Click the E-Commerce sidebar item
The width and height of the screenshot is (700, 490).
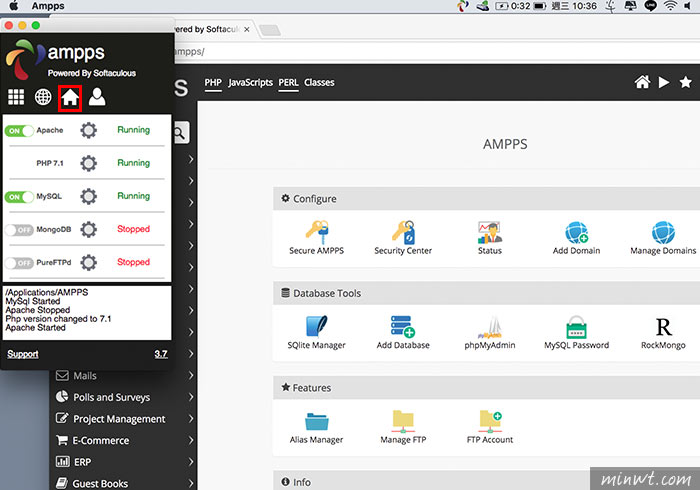(x=124, y=440)
